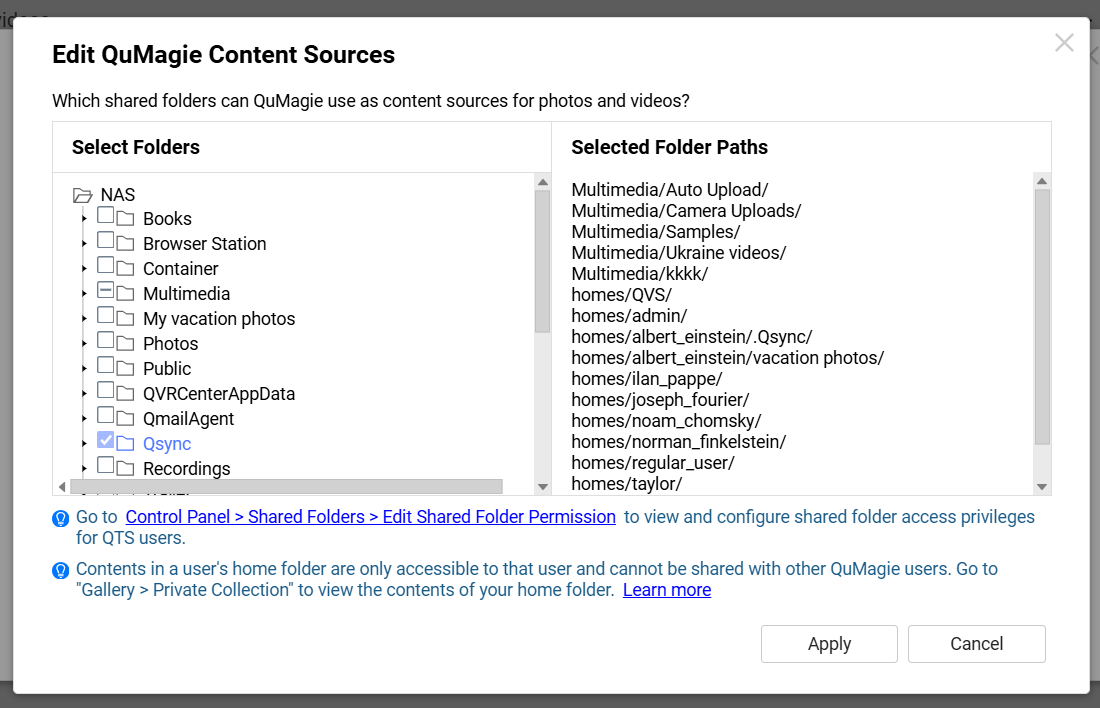Open the Edit Shared Folder Permission link

click(x=370, y=517)
